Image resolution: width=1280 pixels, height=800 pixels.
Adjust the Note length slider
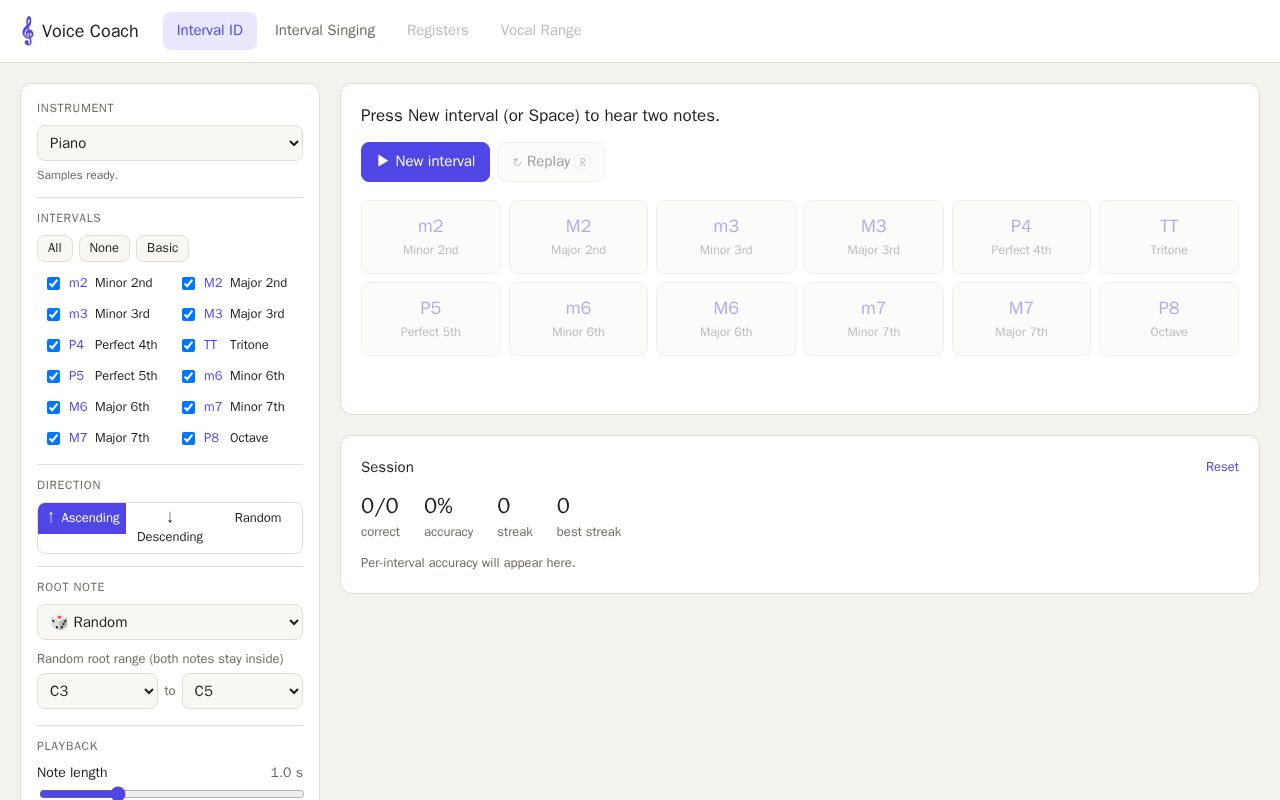[x=170, y=794]
